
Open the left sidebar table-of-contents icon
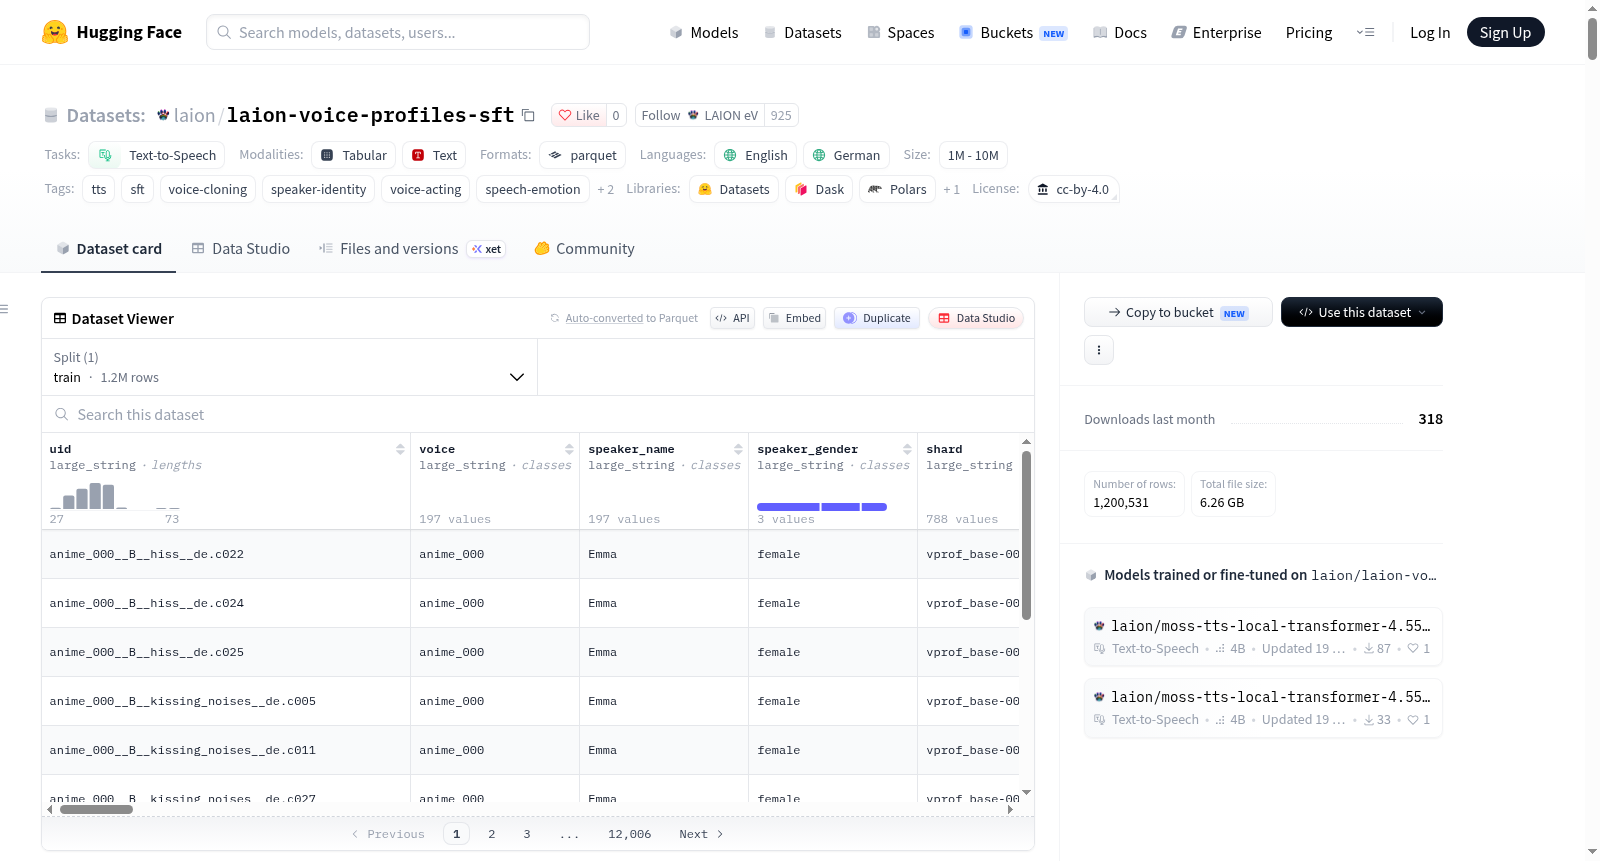pos(4,309)
